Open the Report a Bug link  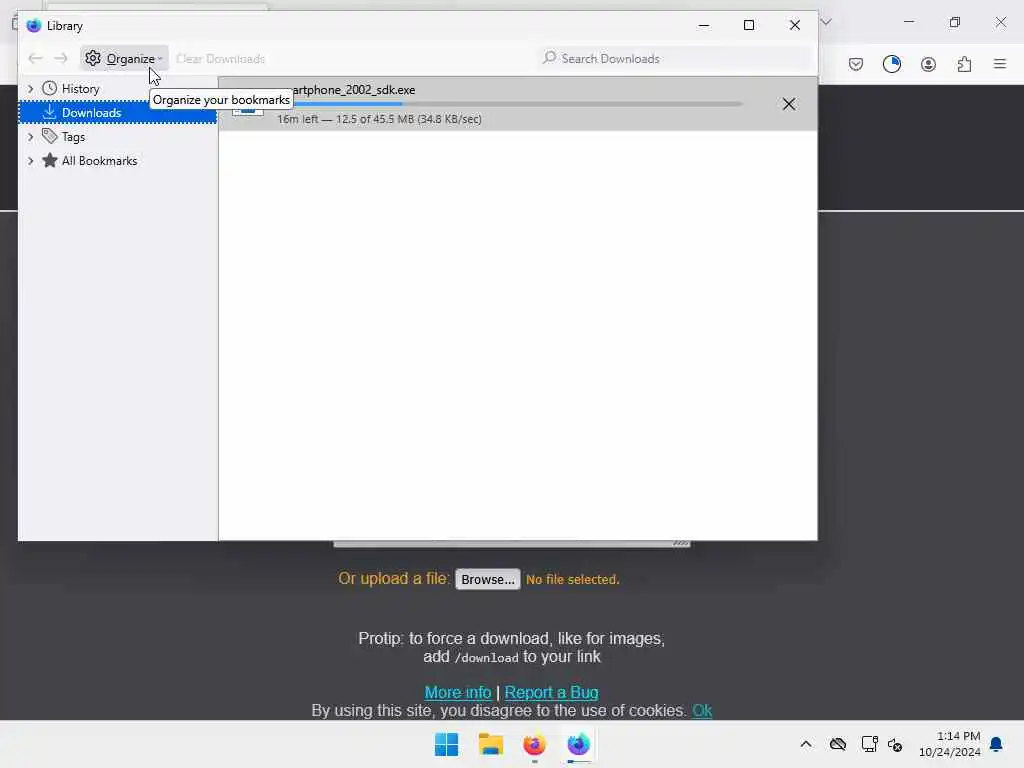(551, 692)
